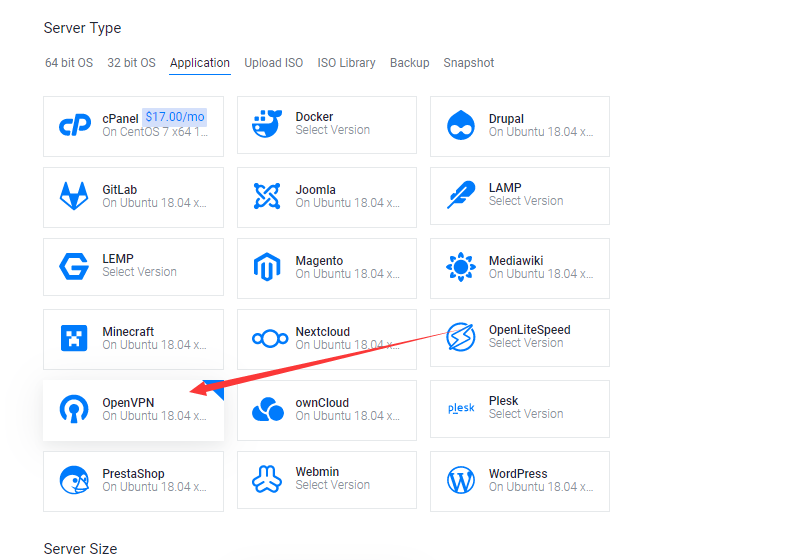Click the GitLab fox icon
This screenshot has height=560, width=806.
click(74, 196)
